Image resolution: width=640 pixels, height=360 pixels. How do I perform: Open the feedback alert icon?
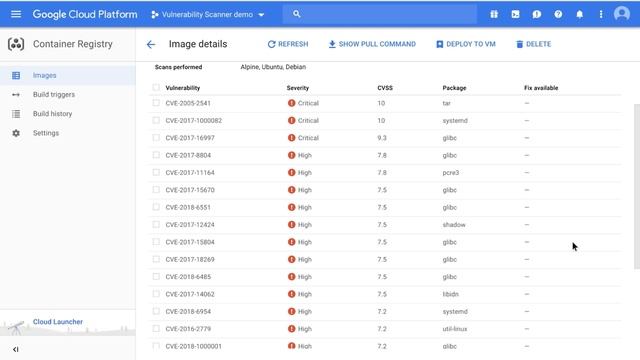537,14
